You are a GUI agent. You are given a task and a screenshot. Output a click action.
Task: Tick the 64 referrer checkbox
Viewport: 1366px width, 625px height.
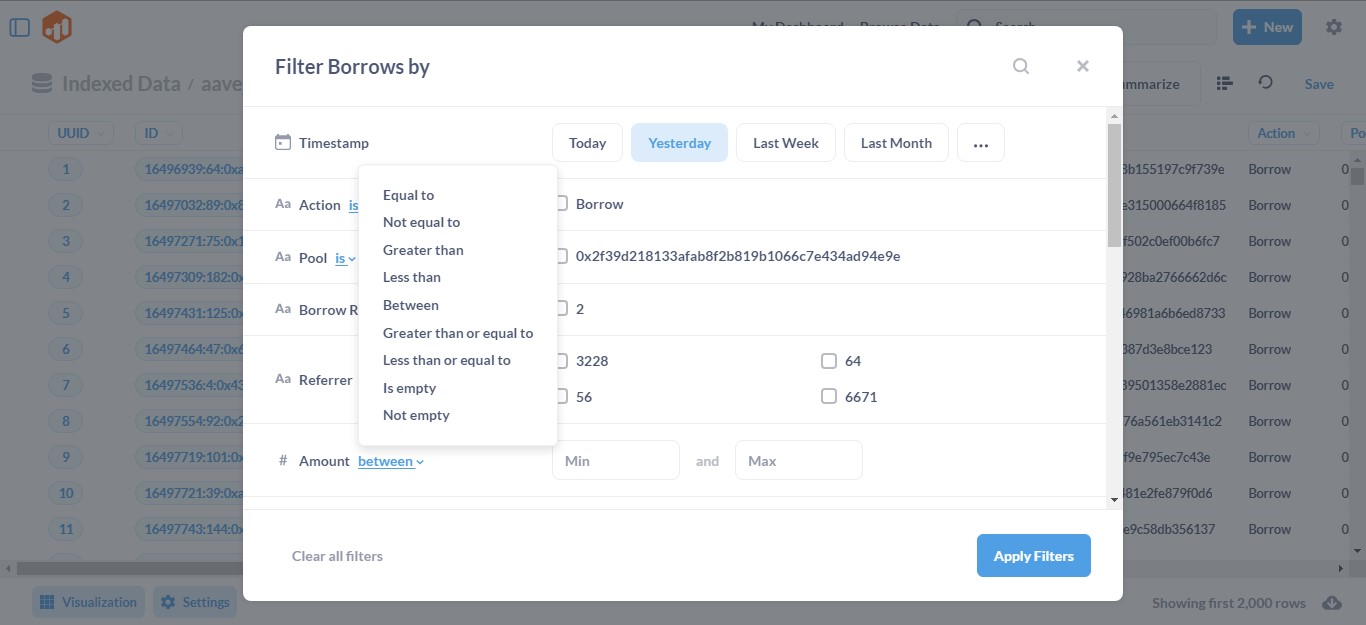coord(828,361)
